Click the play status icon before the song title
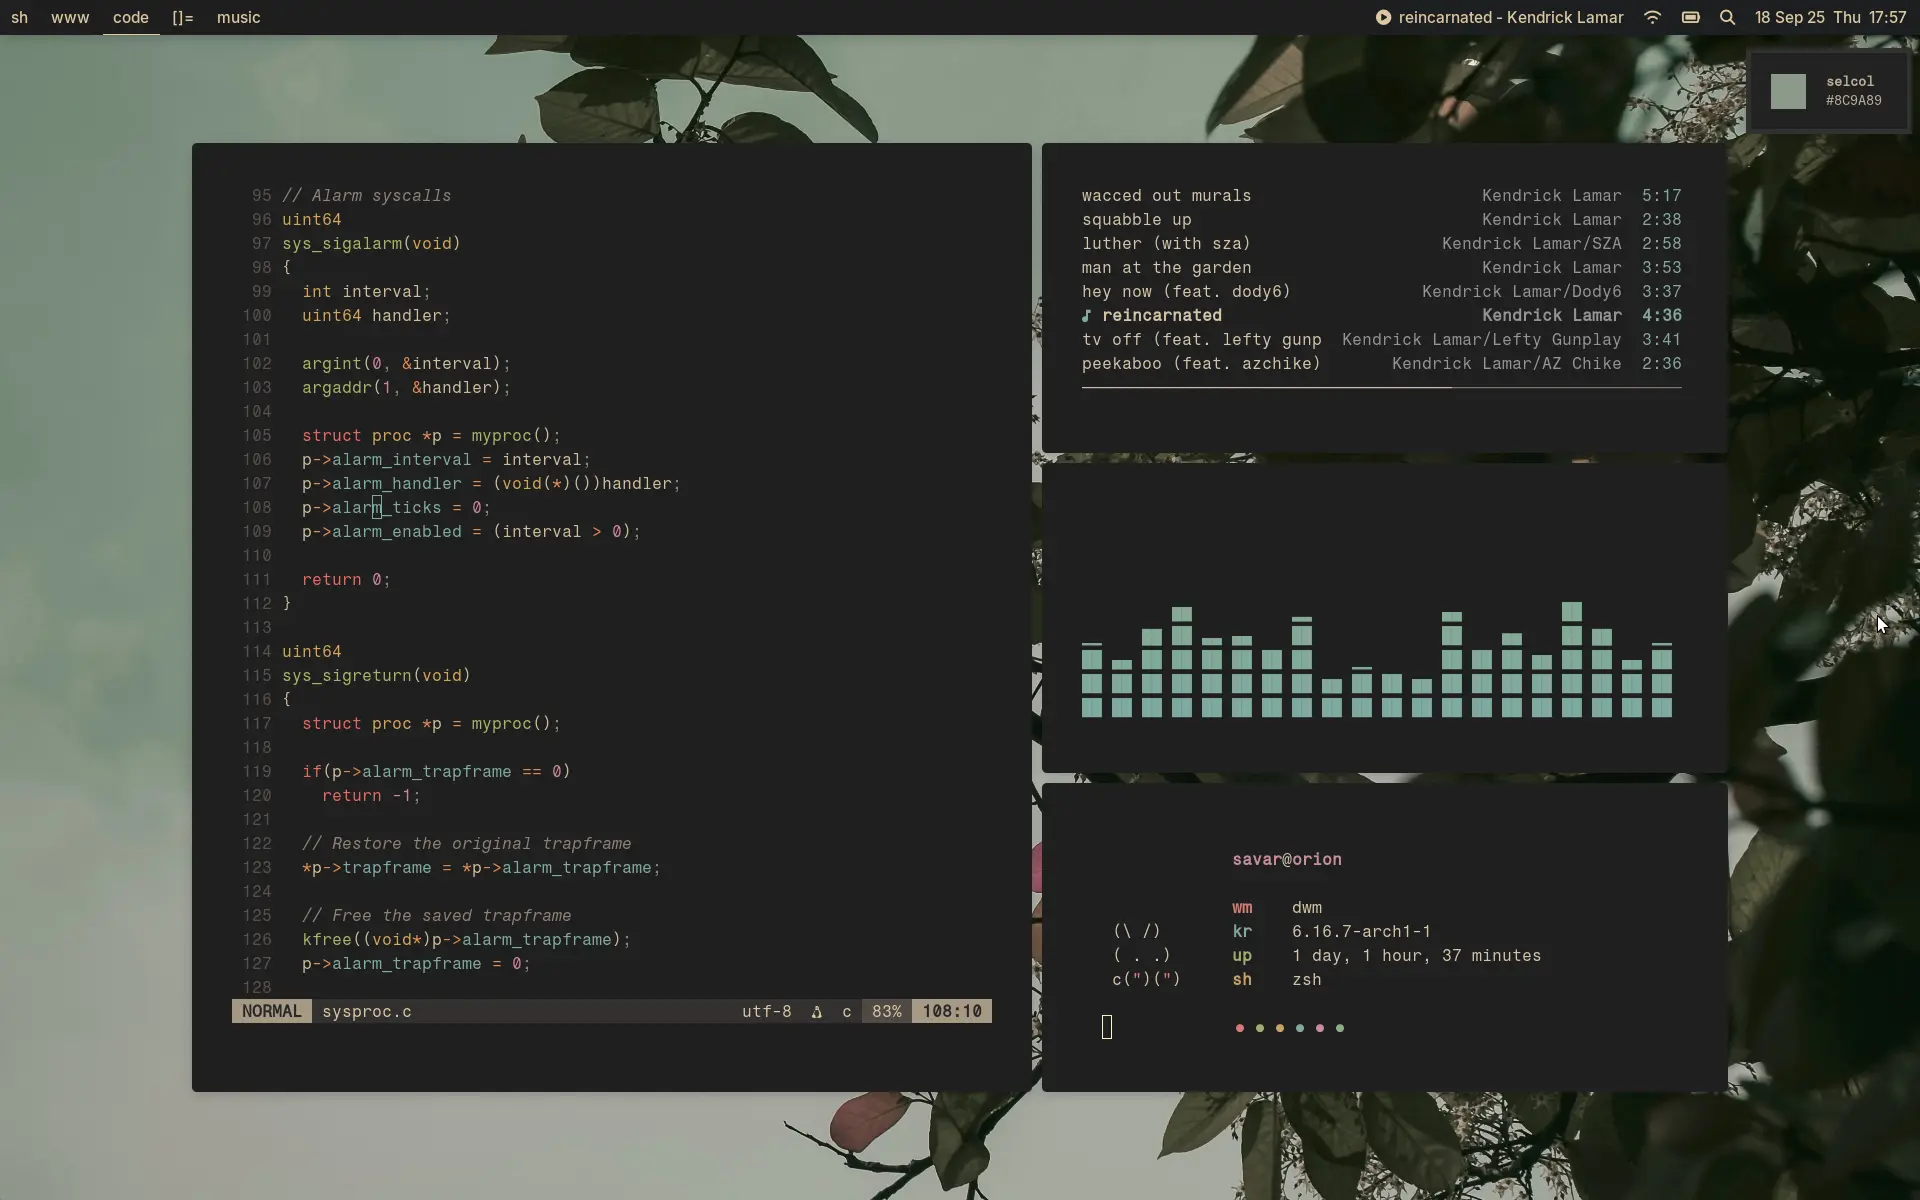 [1385, 17]
